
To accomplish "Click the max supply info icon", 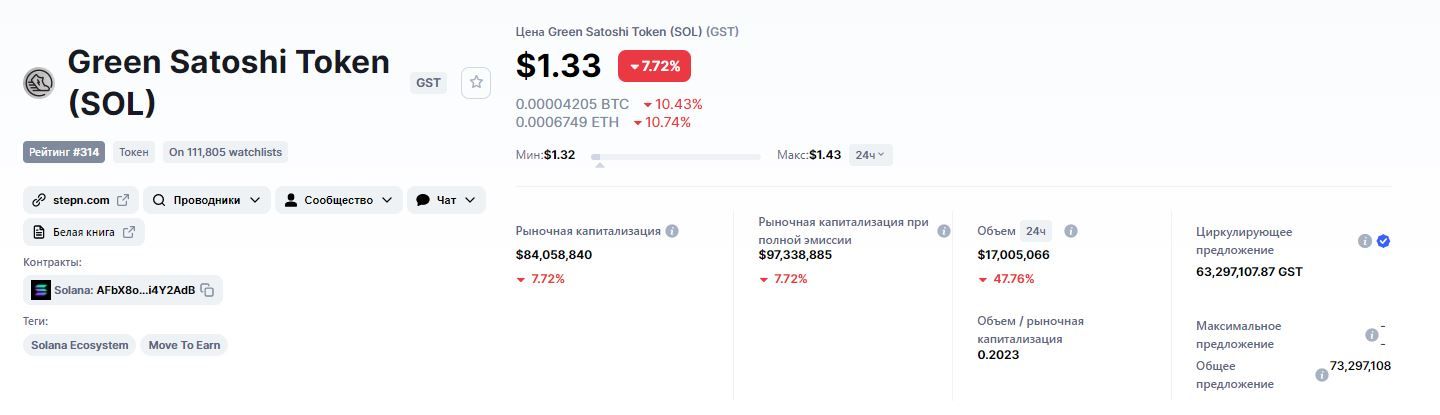I will (x=1371, y=335).
